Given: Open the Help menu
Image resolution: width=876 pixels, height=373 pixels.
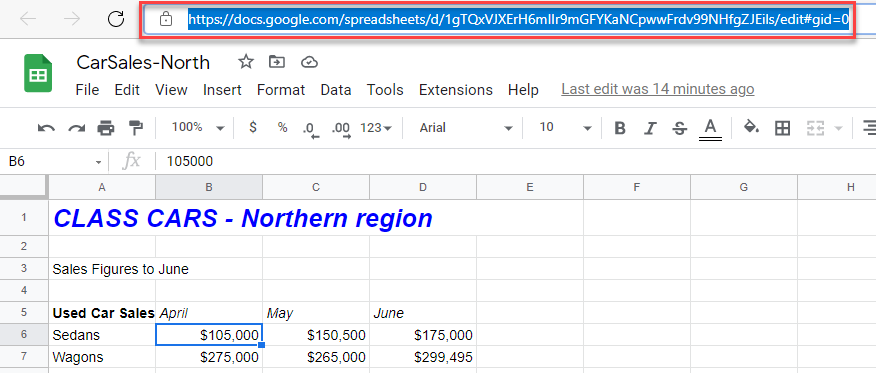Looking at the screenshot, I should tap(523, 90).
